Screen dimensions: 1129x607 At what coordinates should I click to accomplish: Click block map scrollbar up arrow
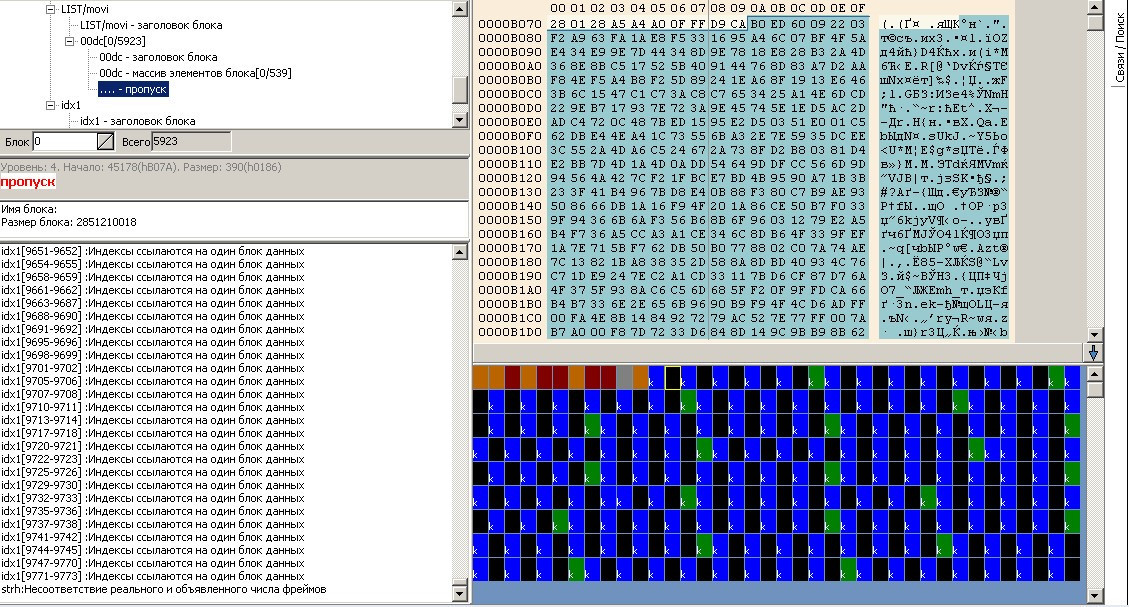(1094, 372)
